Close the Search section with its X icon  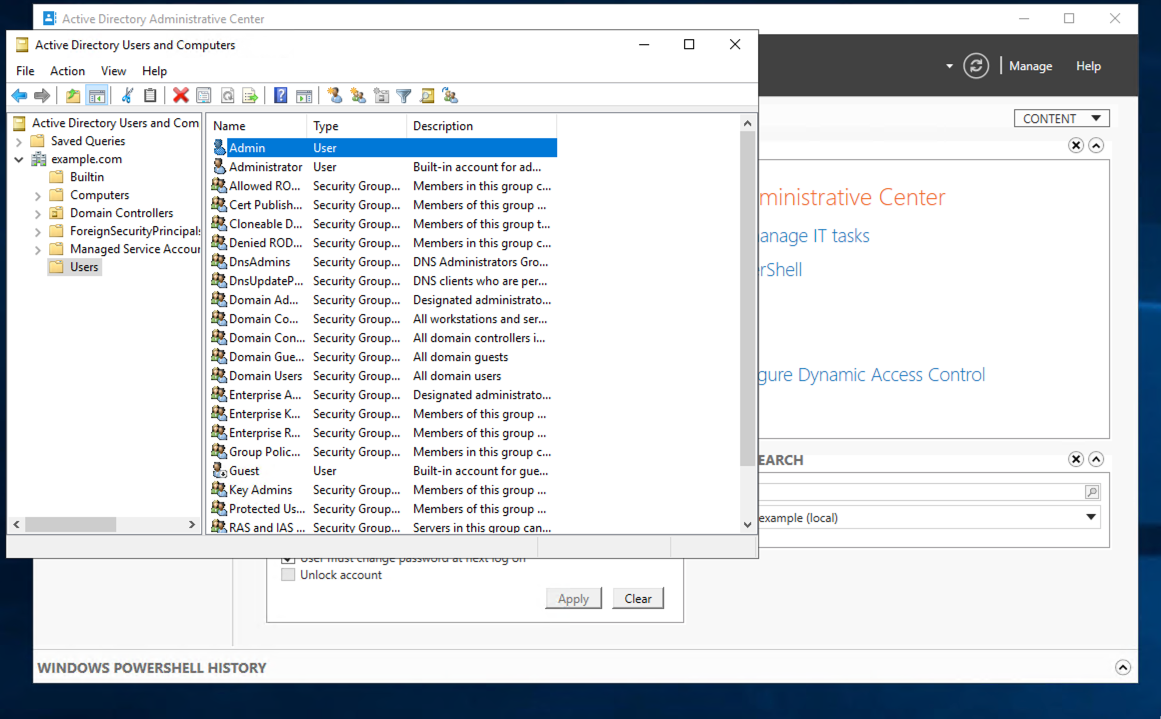1076,459
